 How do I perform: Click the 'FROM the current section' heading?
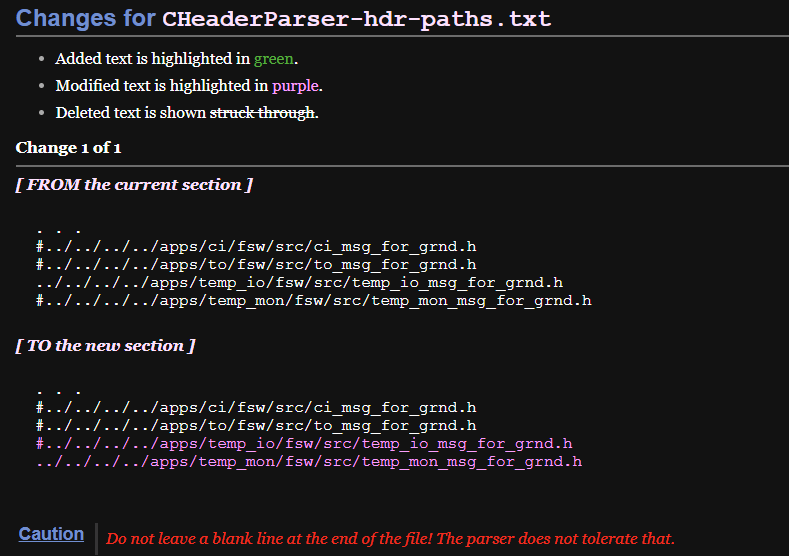click(134, 185)
